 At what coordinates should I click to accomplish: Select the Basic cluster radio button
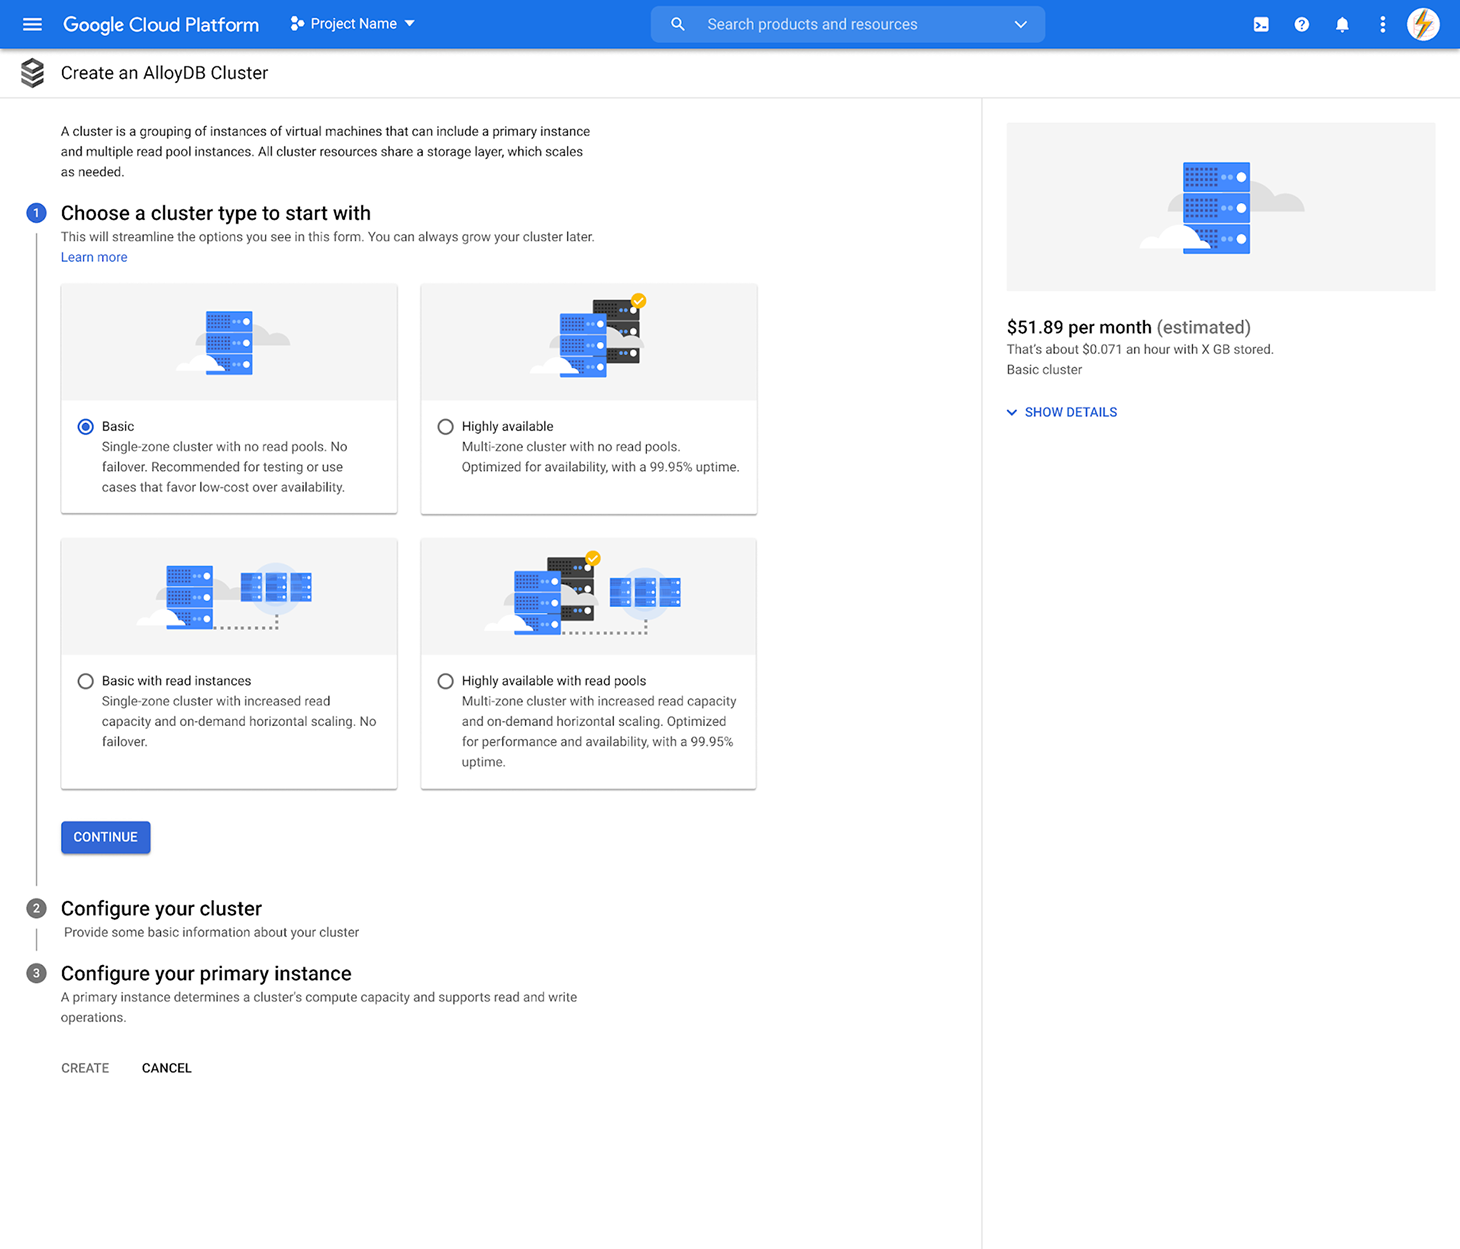(86, 427)
